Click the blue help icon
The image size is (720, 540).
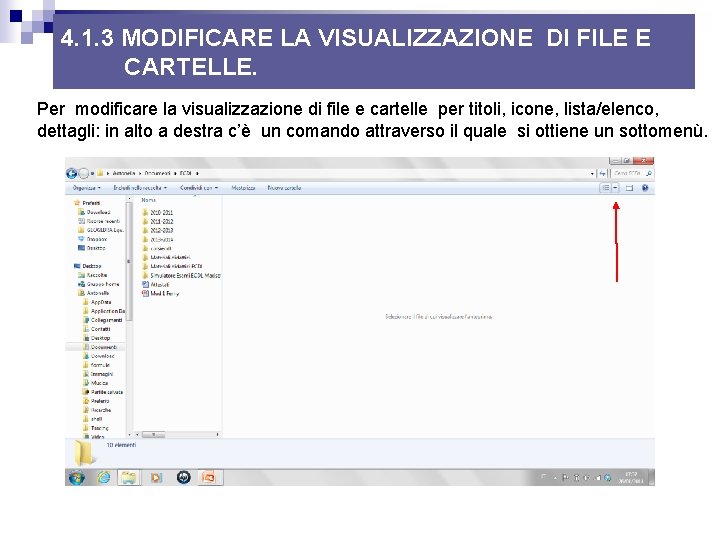click(645, 188)
